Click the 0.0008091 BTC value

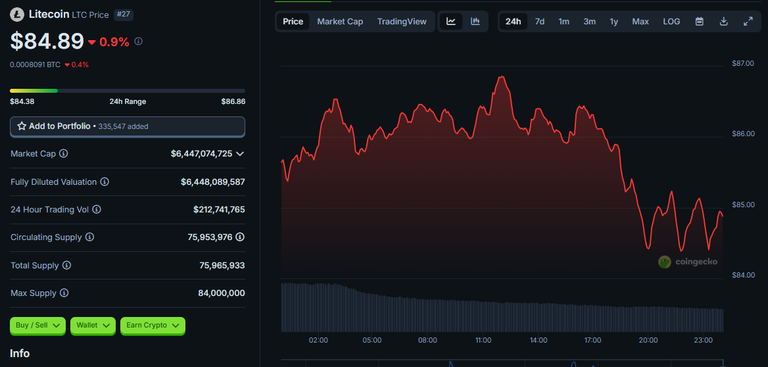(x=35, y=65)
